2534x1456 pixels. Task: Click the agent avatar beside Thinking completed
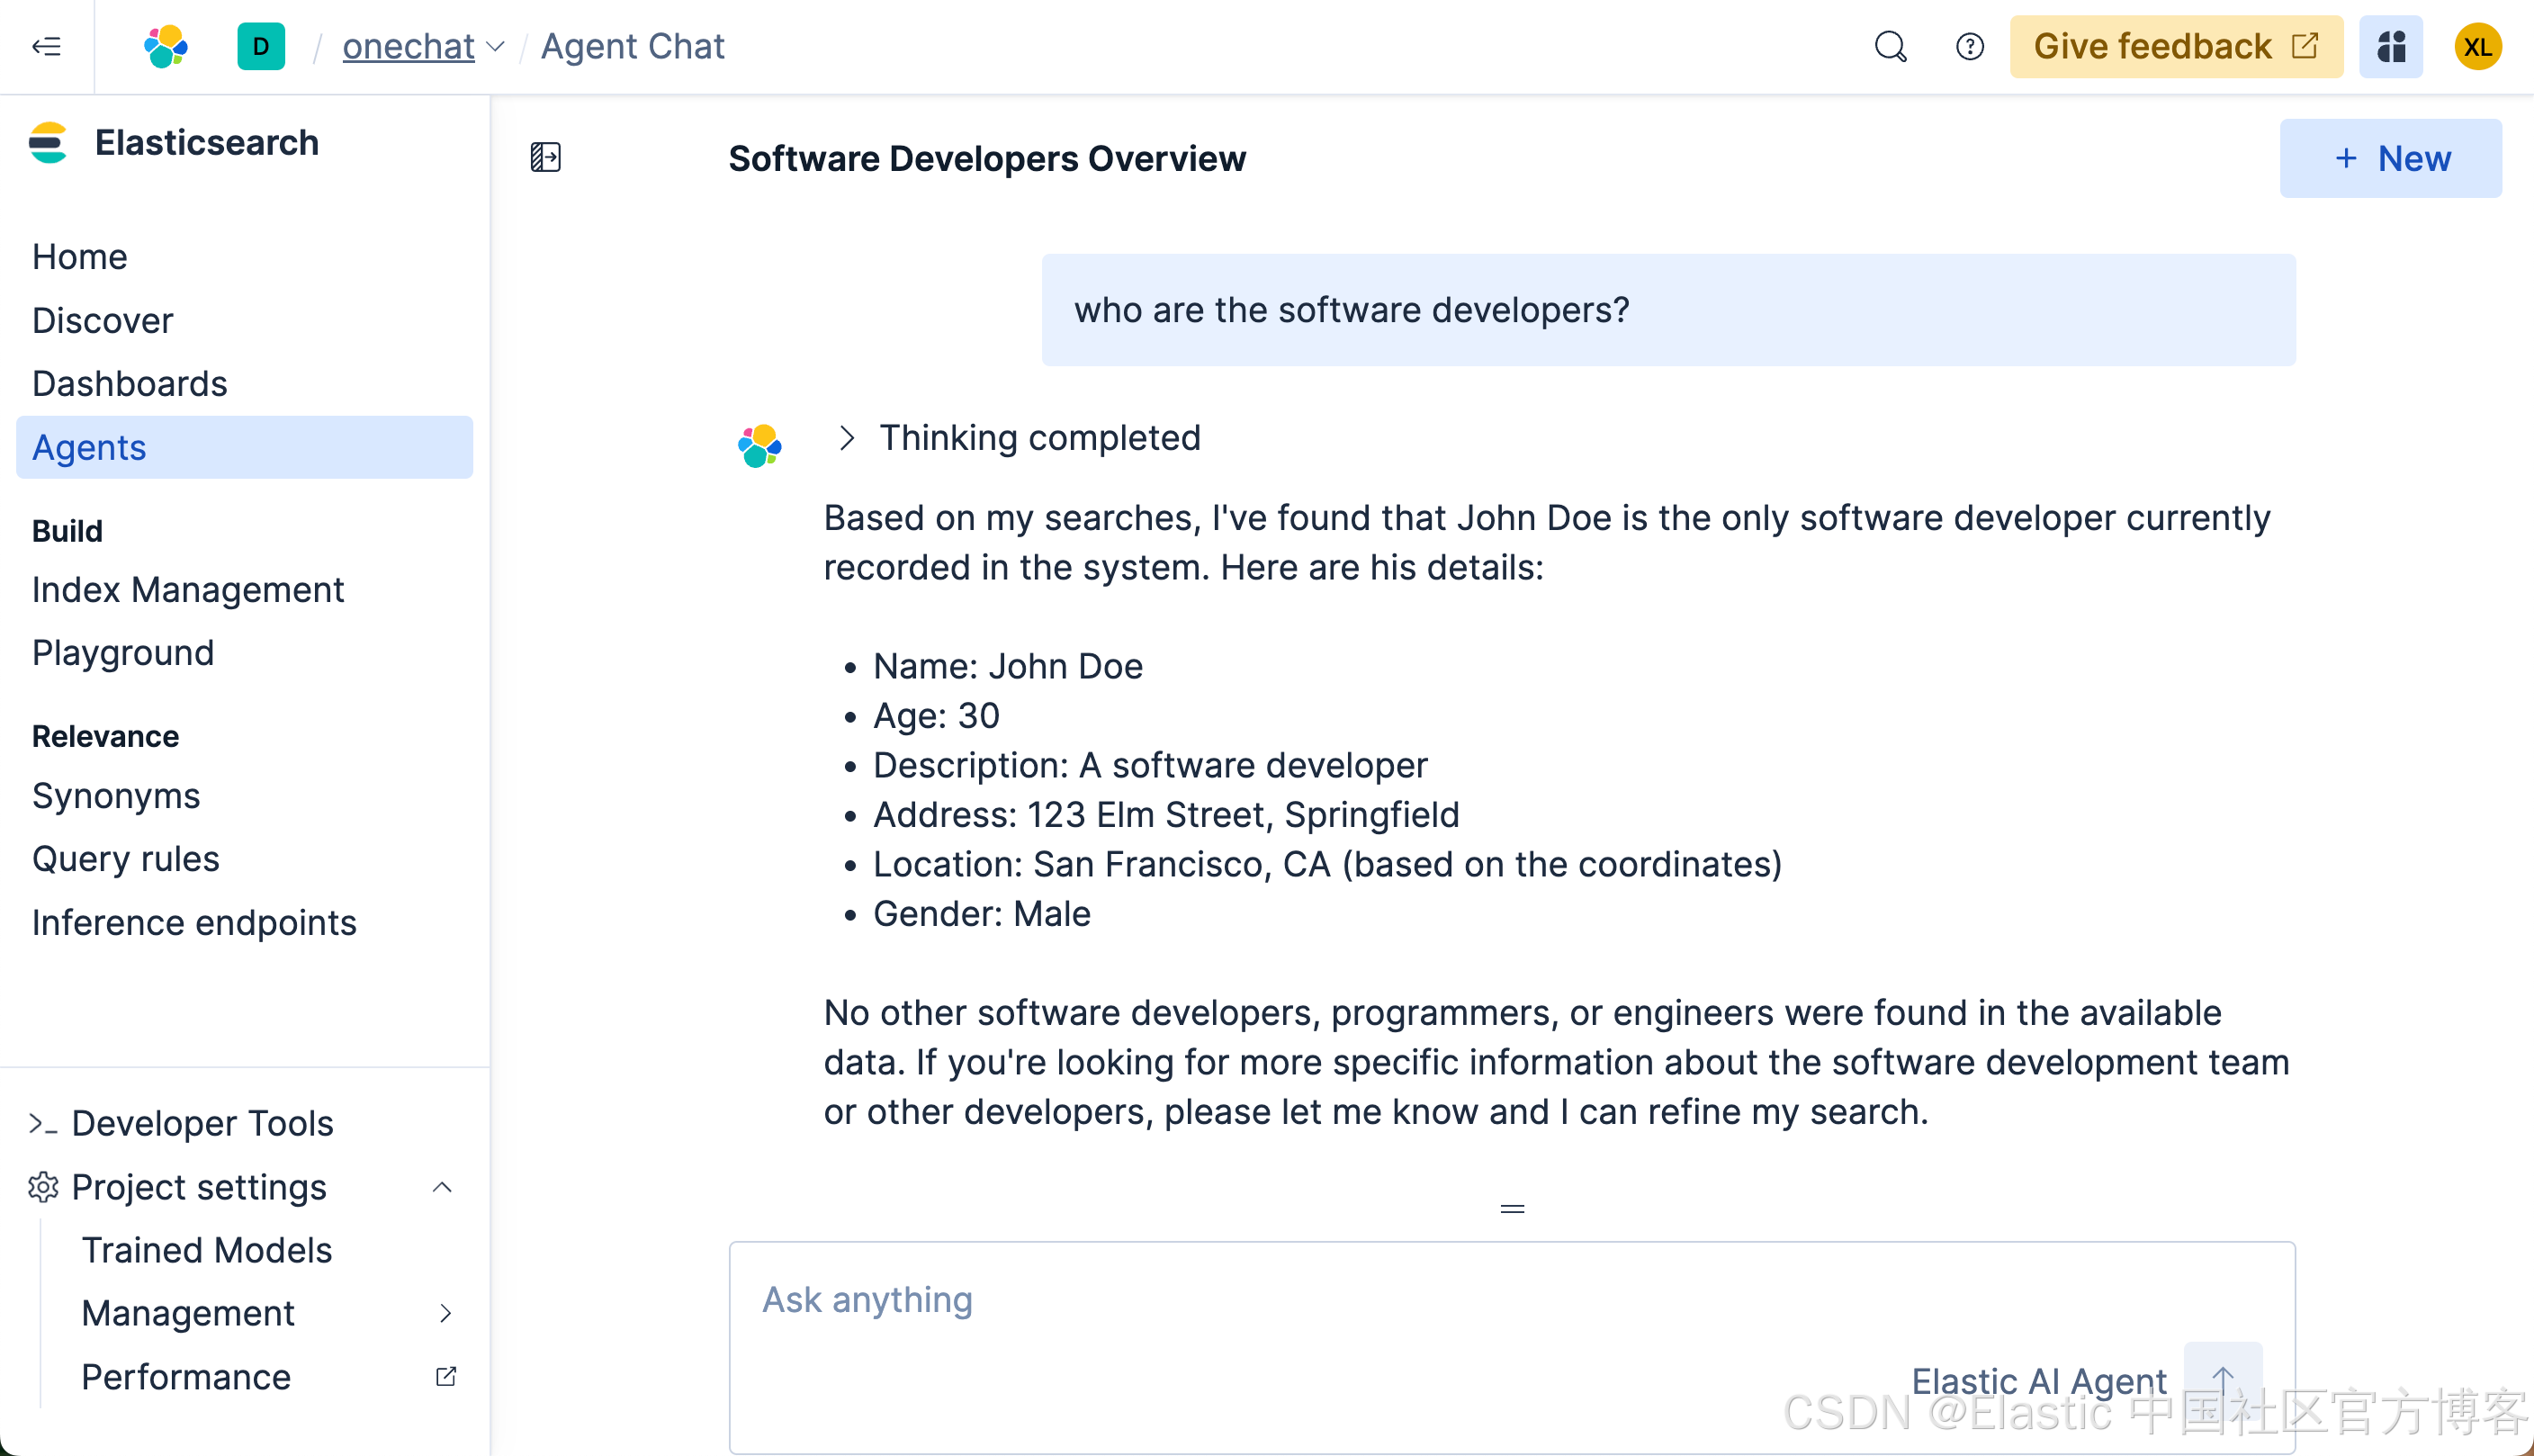(760, 446)
